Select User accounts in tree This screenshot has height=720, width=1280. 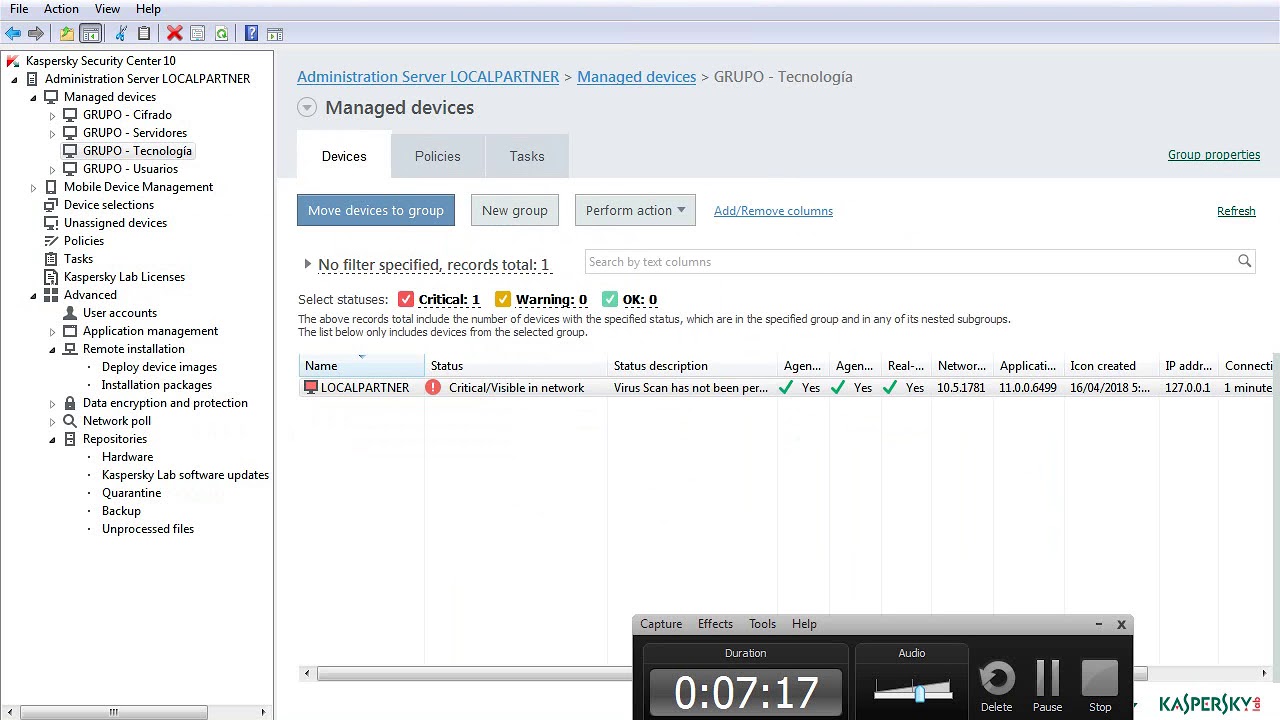click(x=120, y=313)
